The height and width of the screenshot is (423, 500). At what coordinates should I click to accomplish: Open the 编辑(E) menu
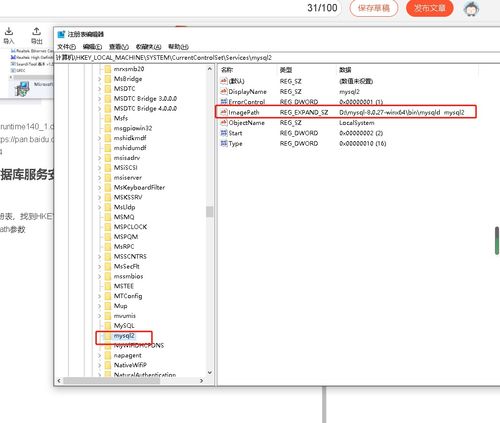pyautogui.click(x=92, y=47)
